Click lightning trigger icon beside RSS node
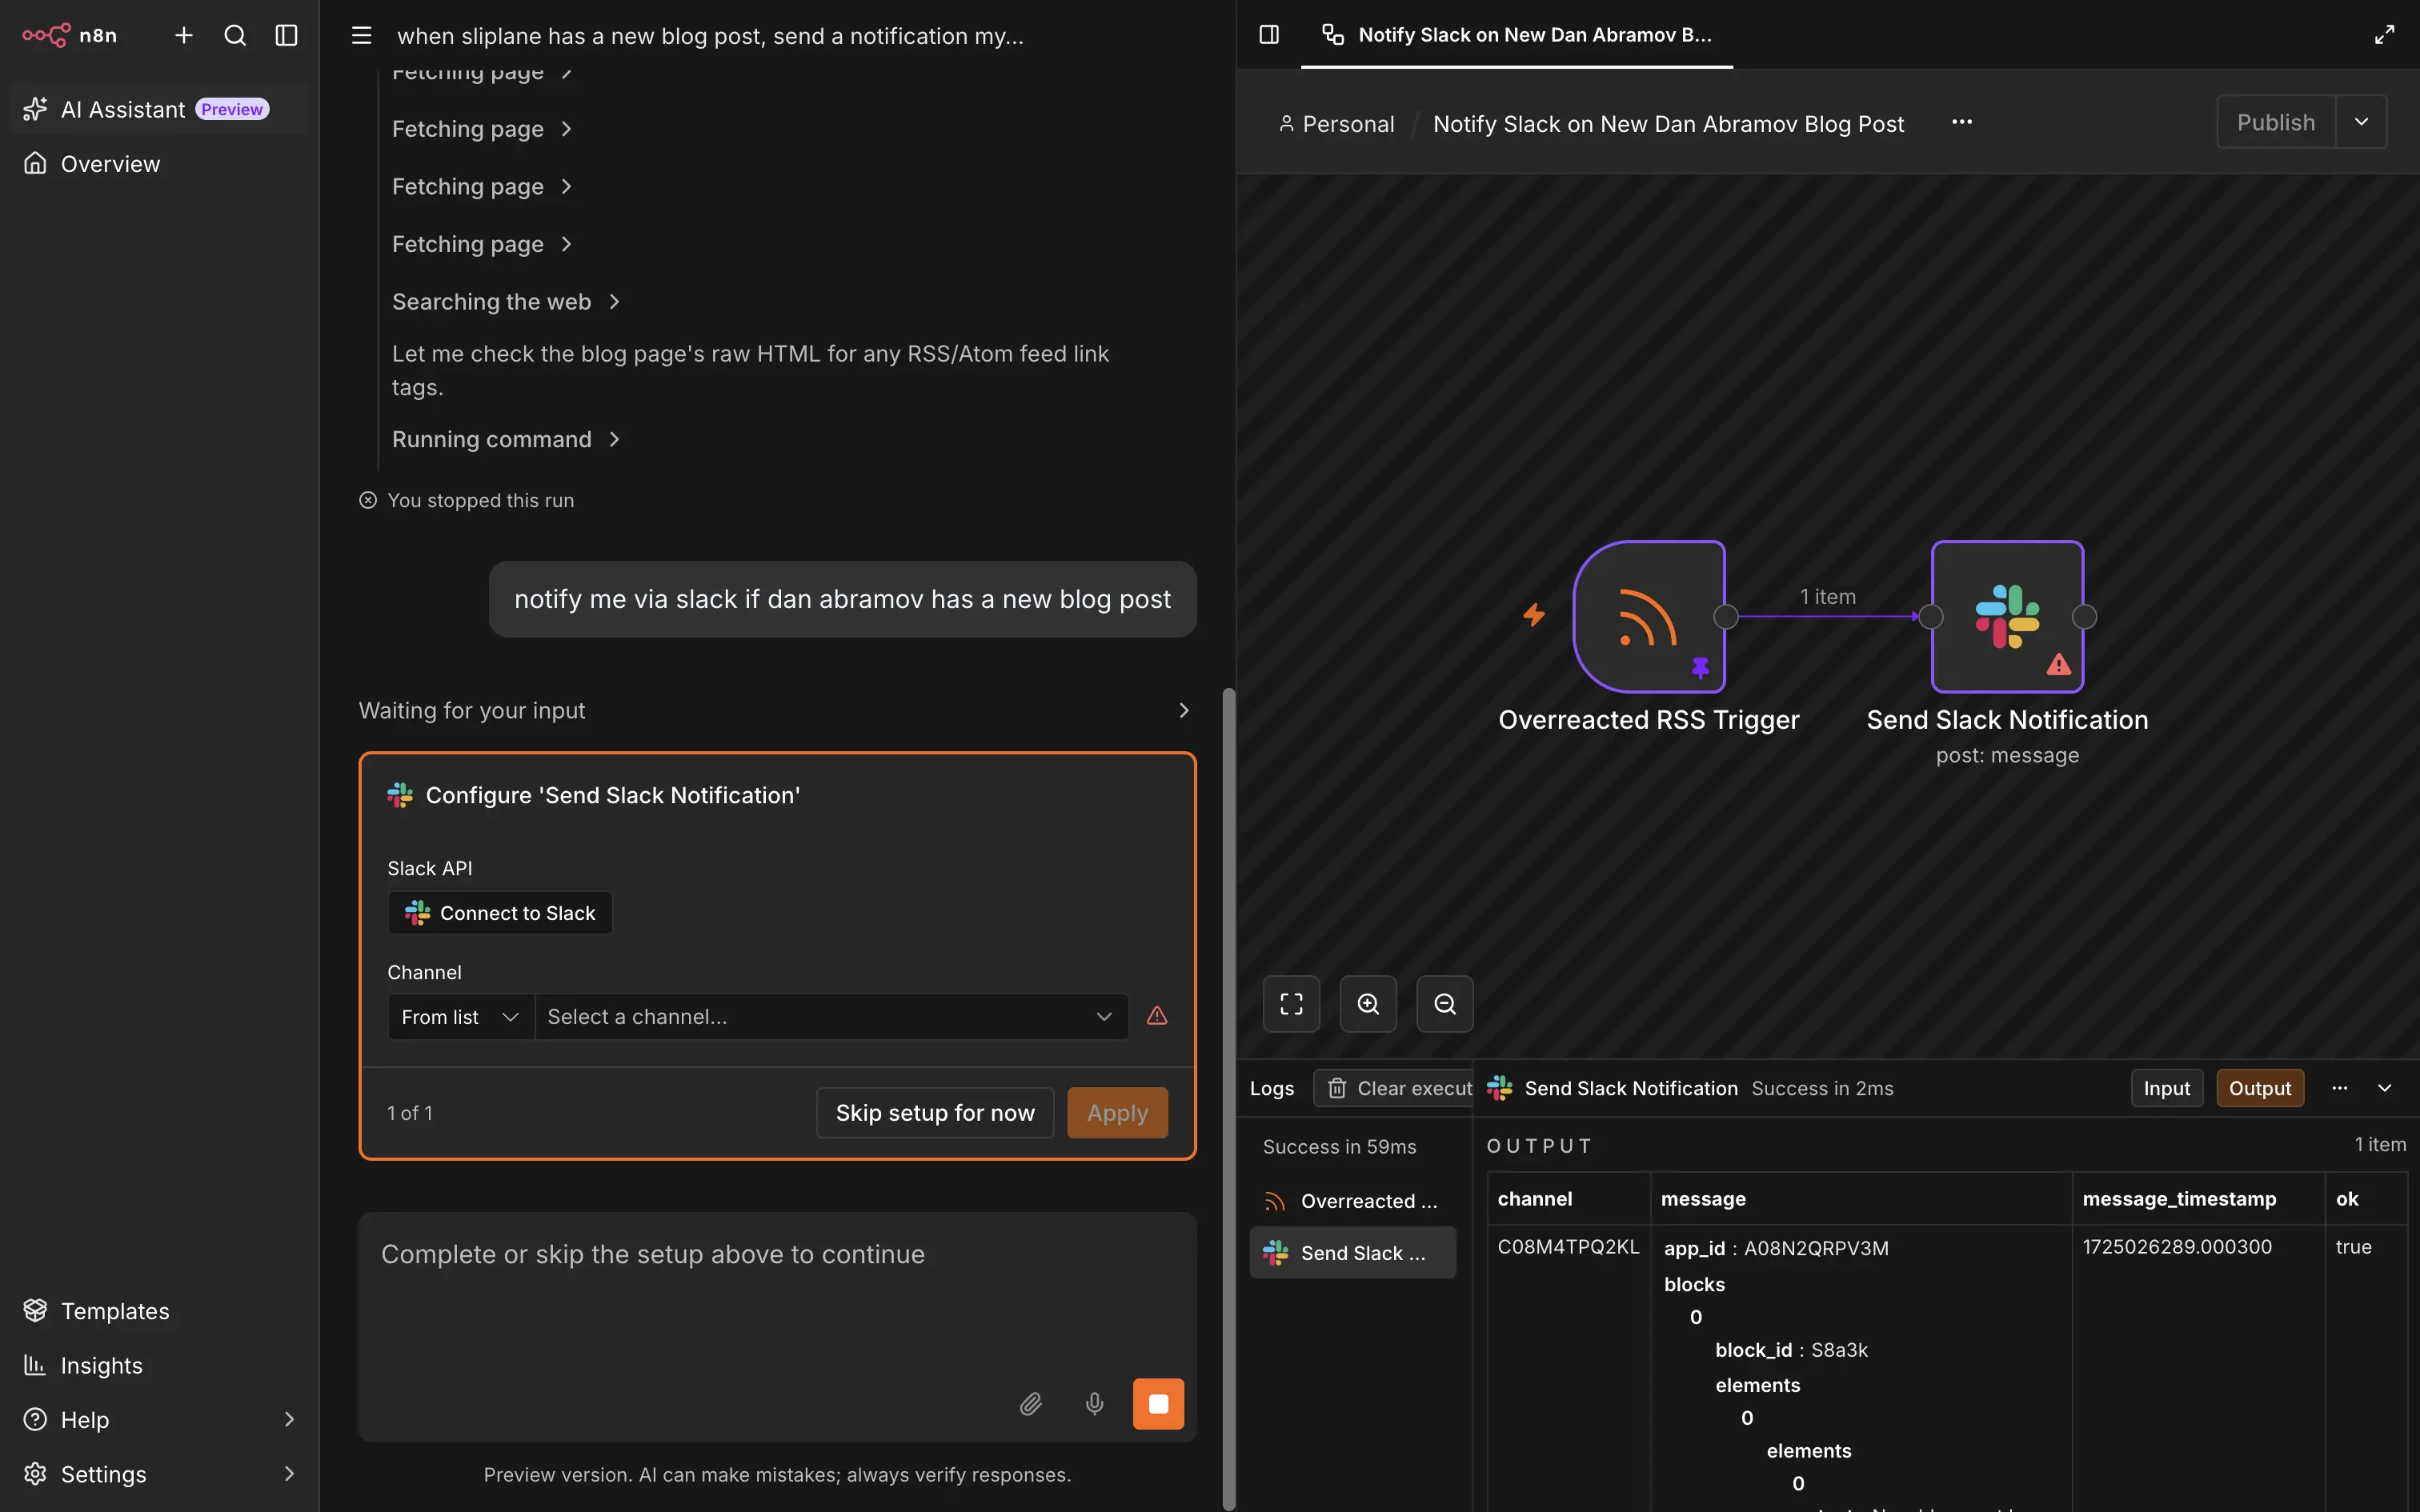 pyautogui.click(x=1534, y=615)
